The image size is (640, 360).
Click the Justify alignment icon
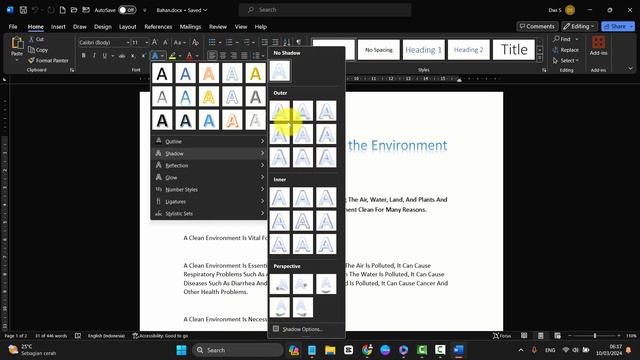pos(244,56)
